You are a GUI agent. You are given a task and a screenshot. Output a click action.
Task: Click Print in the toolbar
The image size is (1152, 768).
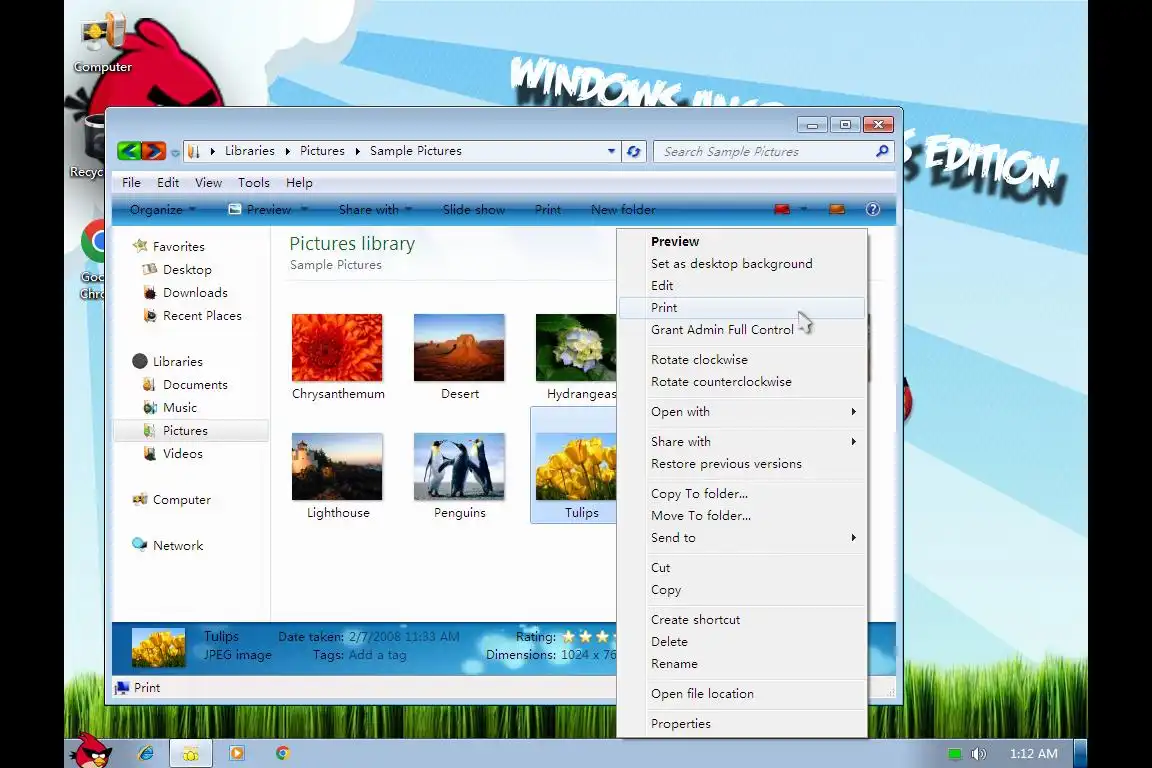coord(548,209)
